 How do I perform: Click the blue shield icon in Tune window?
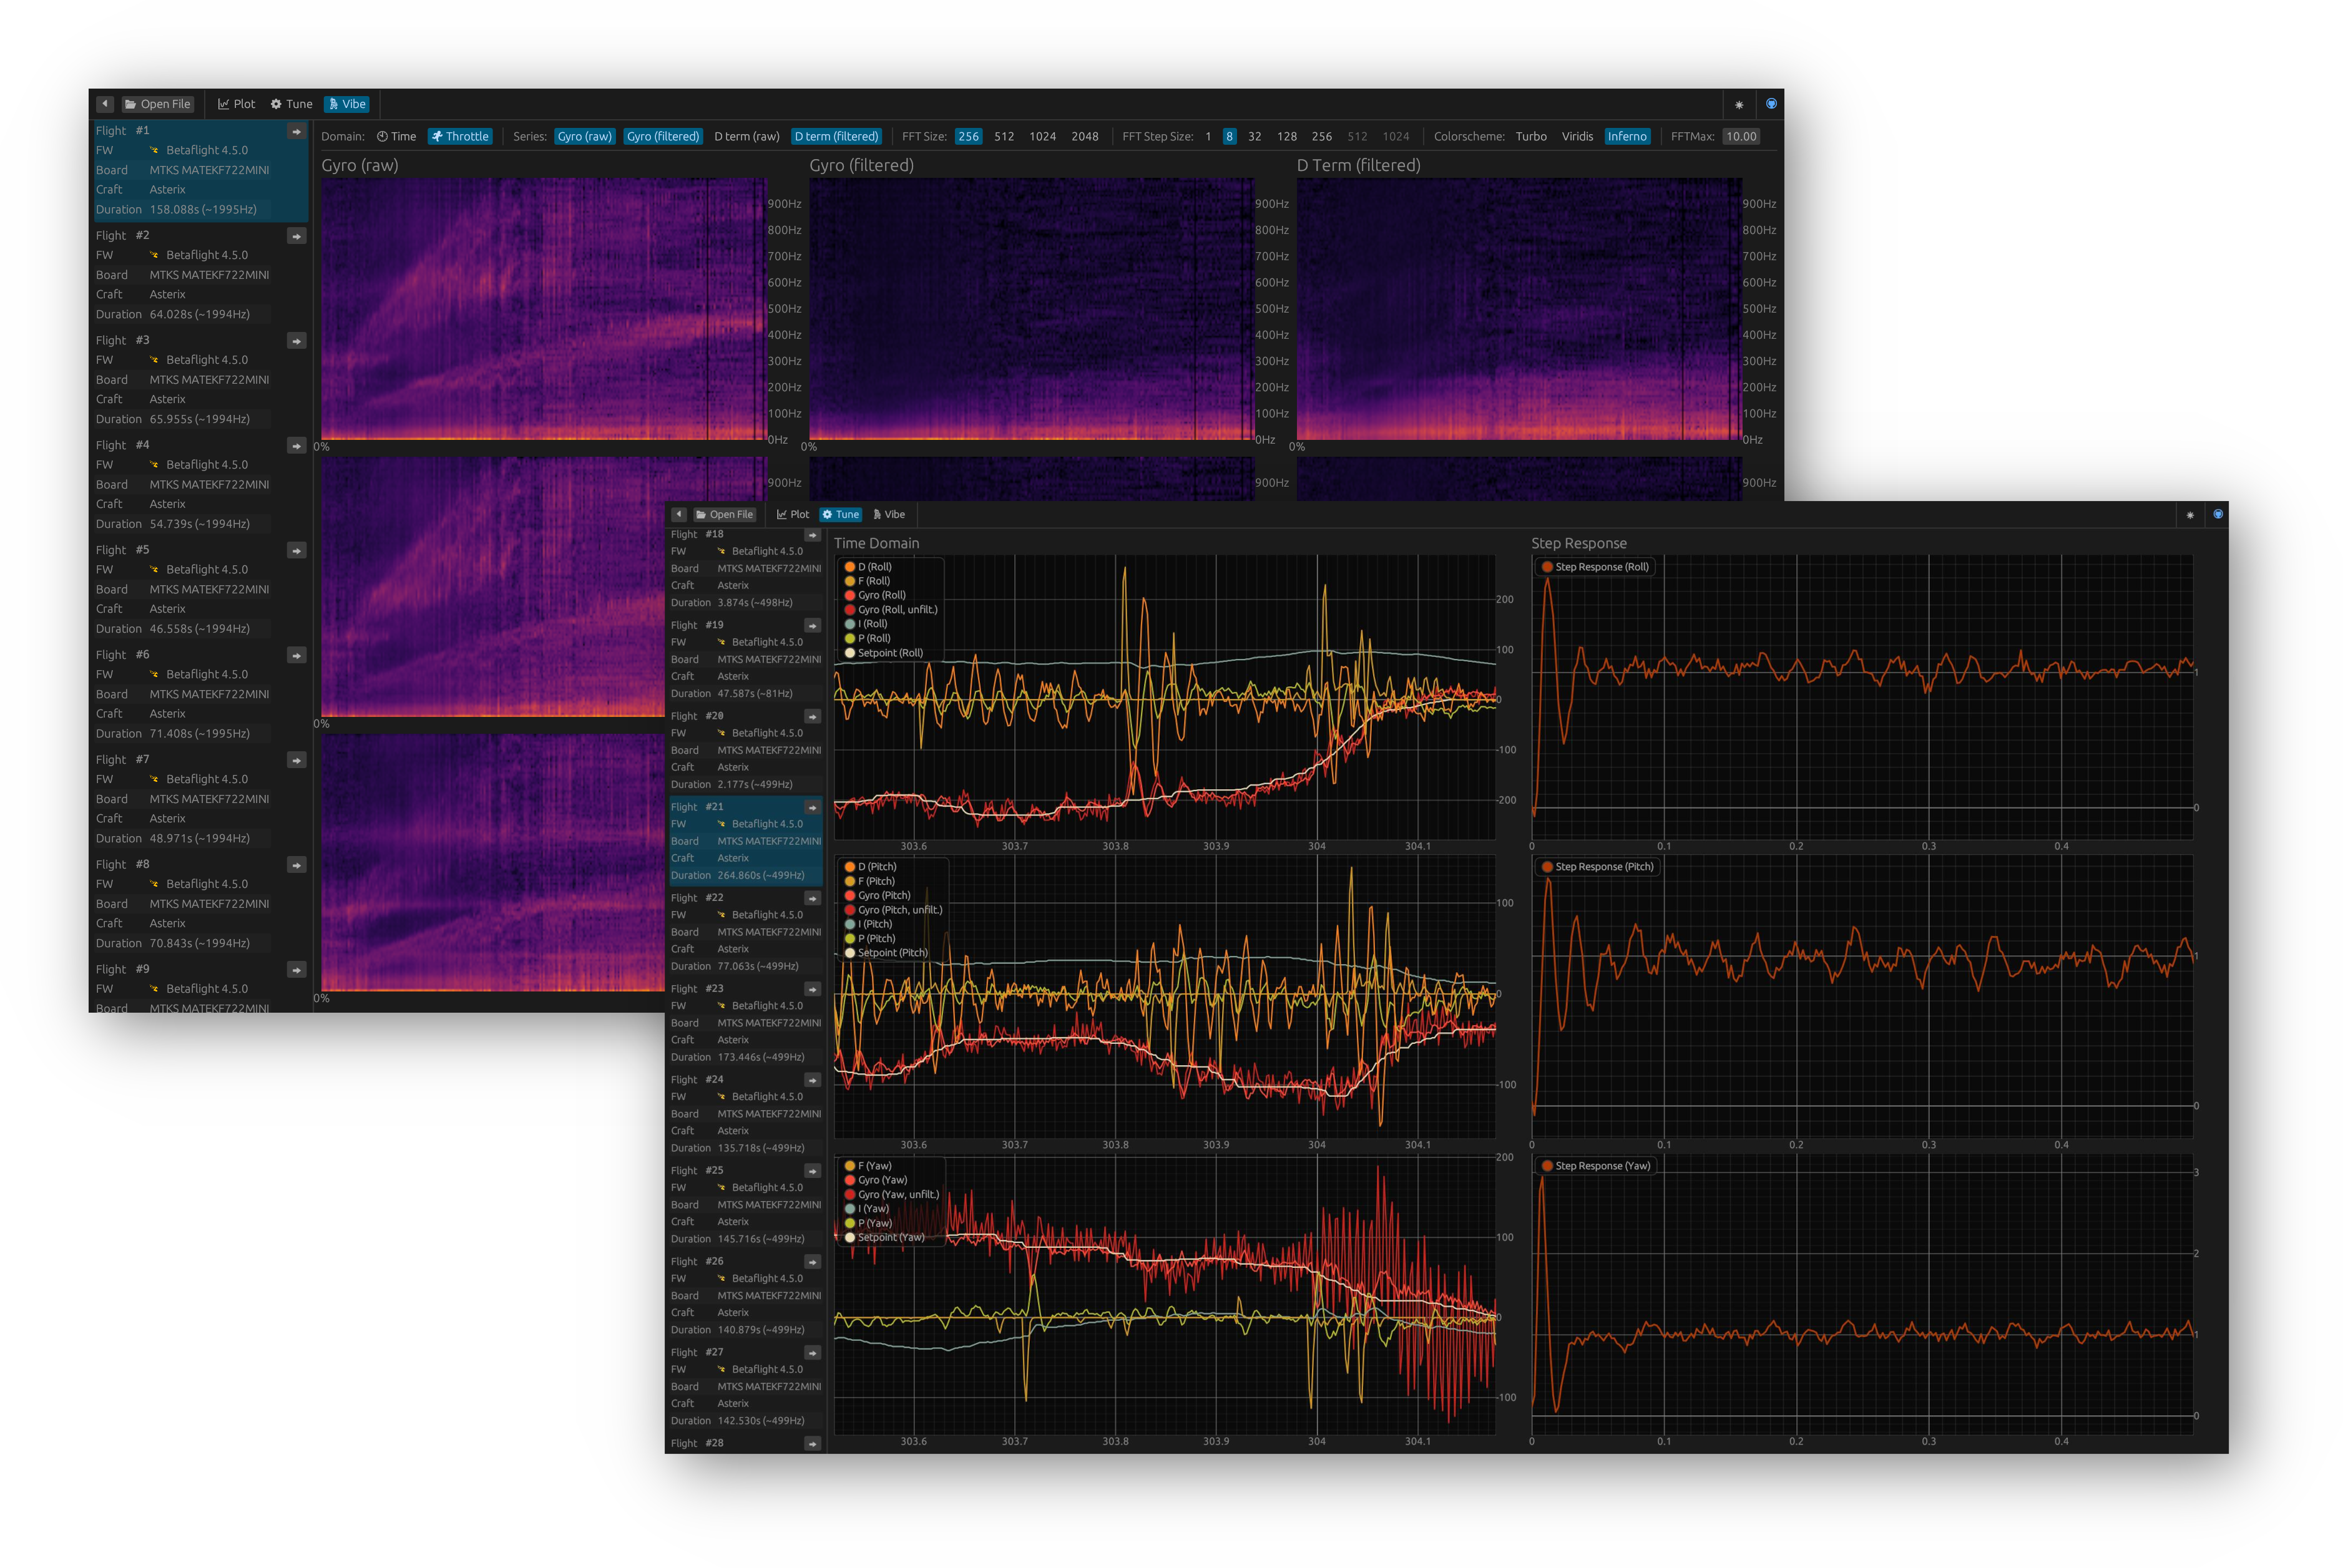tap(2217, 514)
